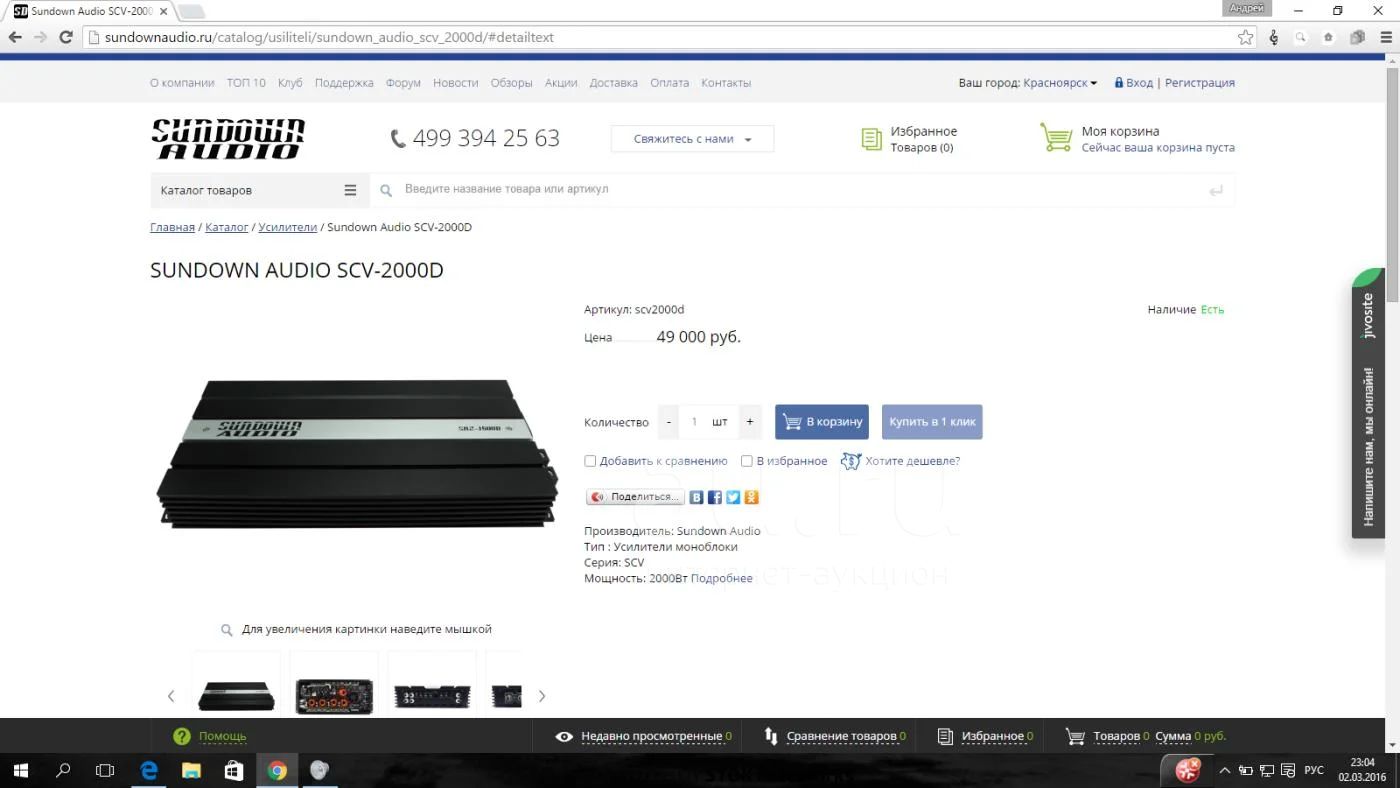Open Chrome hamburger menu

pyautogui.click(x=1385, y=37)
